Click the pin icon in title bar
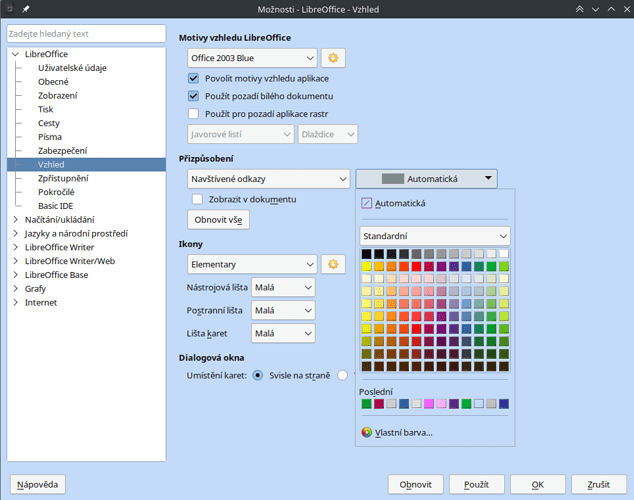634x500 pixels. 25,9
